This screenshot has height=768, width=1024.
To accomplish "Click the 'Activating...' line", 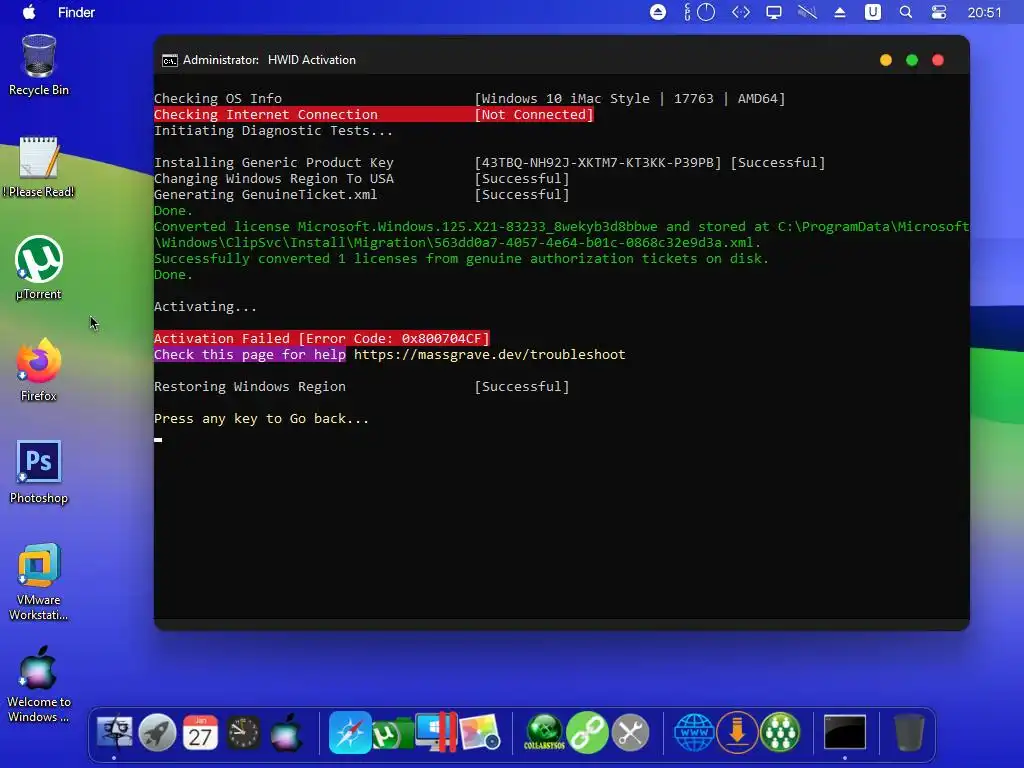I will [x=205, y=306].
